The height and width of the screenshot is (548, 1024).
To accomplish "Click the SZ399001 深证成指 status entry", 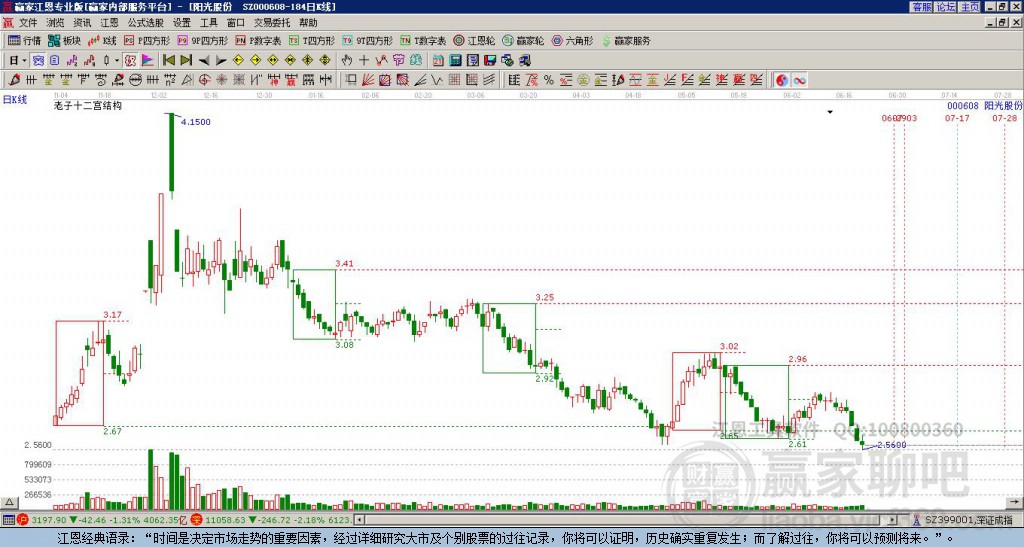I will click(969, 520).
